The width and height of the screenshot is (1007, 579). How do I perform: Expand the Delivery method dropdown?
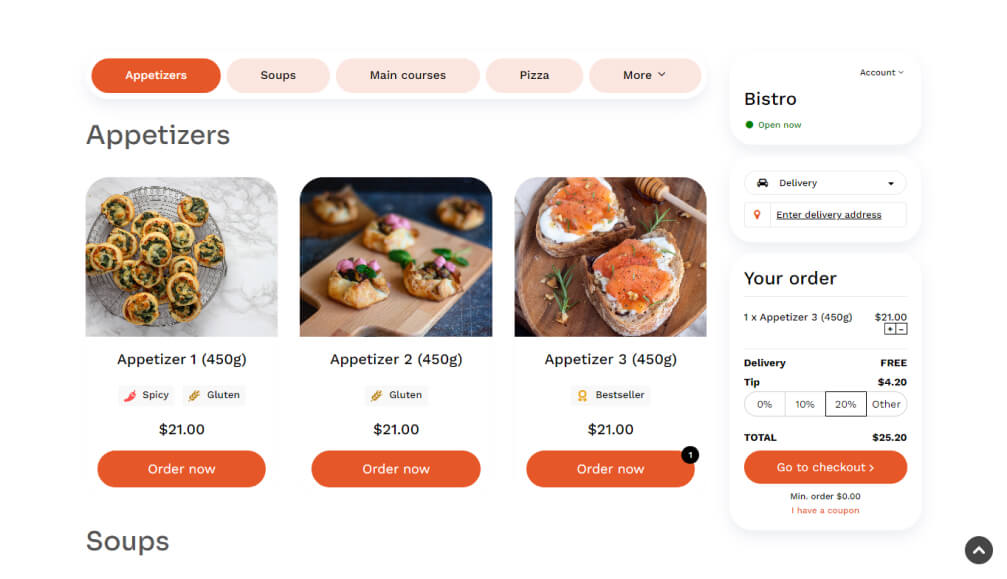pyautogui.click(x=825, y=182)
